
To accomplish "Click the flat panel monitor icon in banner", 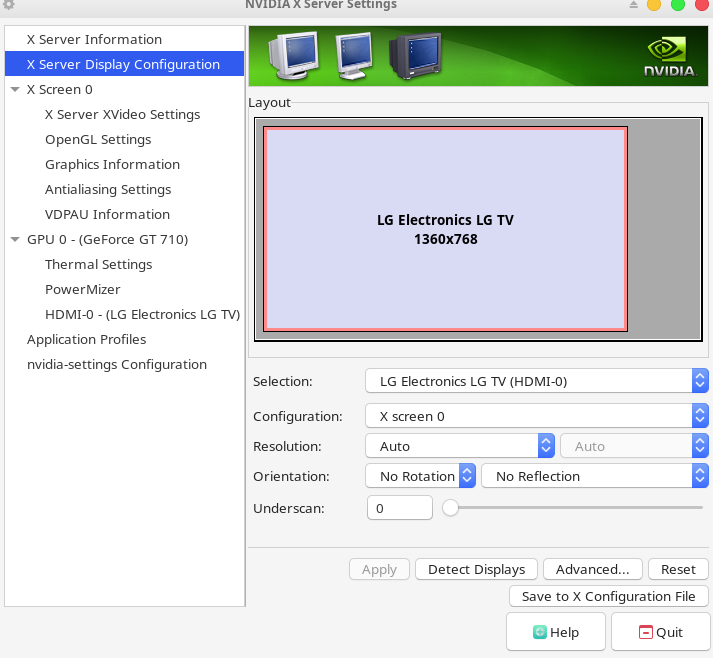I will coord(354,55).
